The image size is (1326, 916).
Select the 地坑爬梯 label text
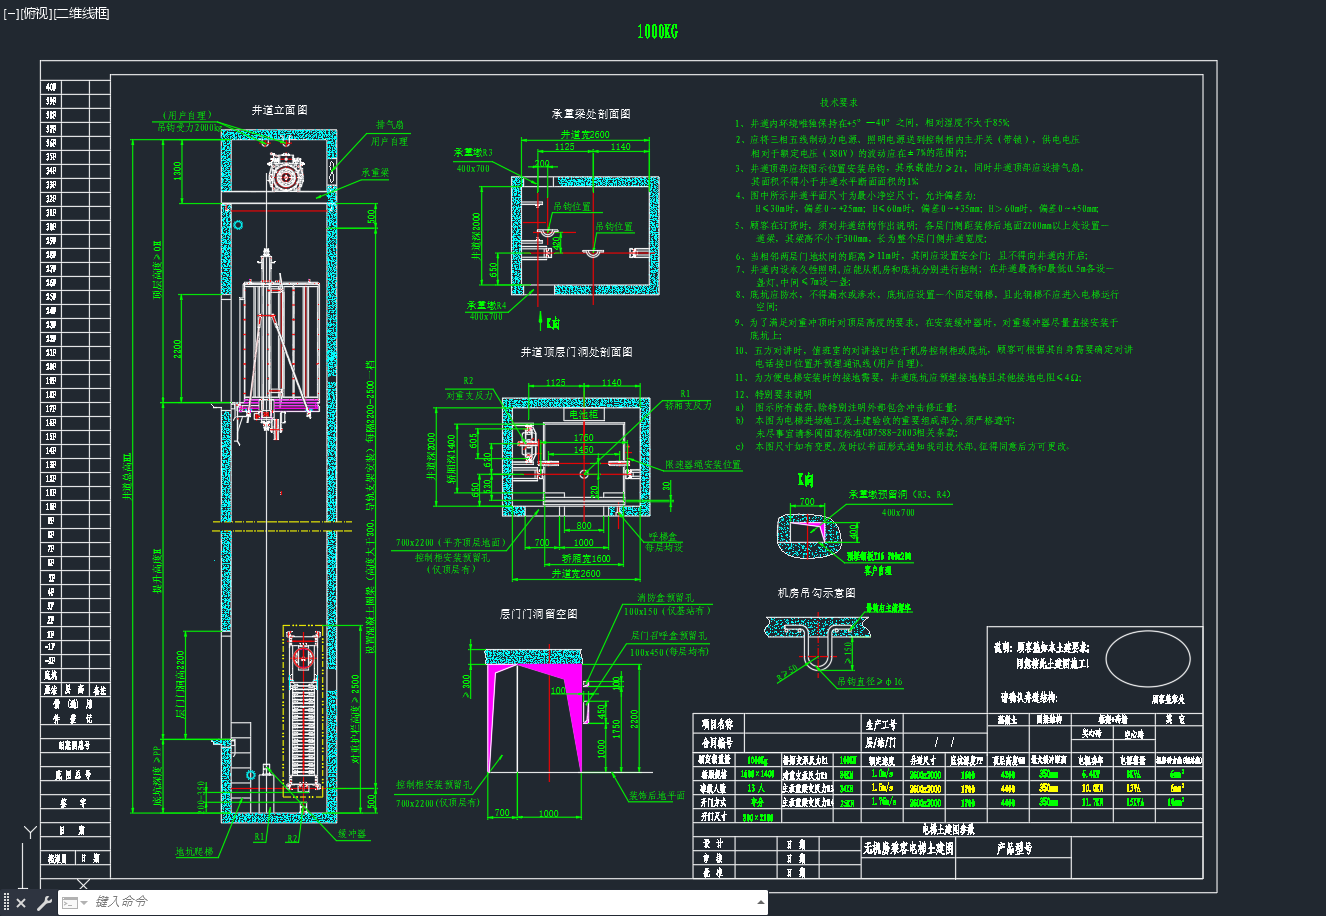point(195,852)
